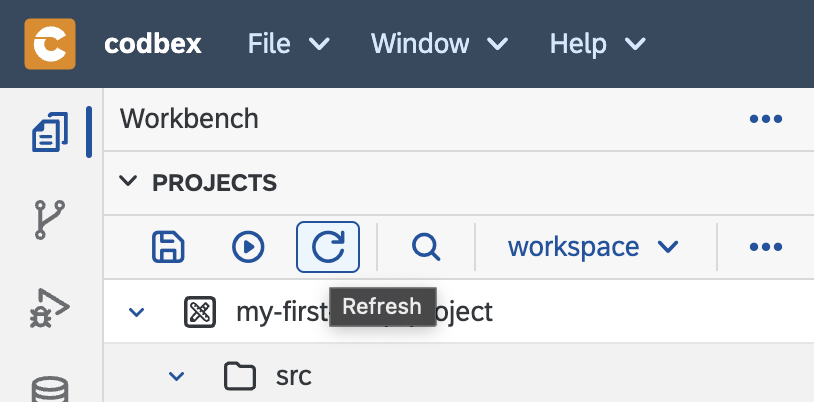This screenshot has height=402, width=814.
Task: Collapse the my-first project tree node
Action: pyautogui.click(x=137, y=312)
